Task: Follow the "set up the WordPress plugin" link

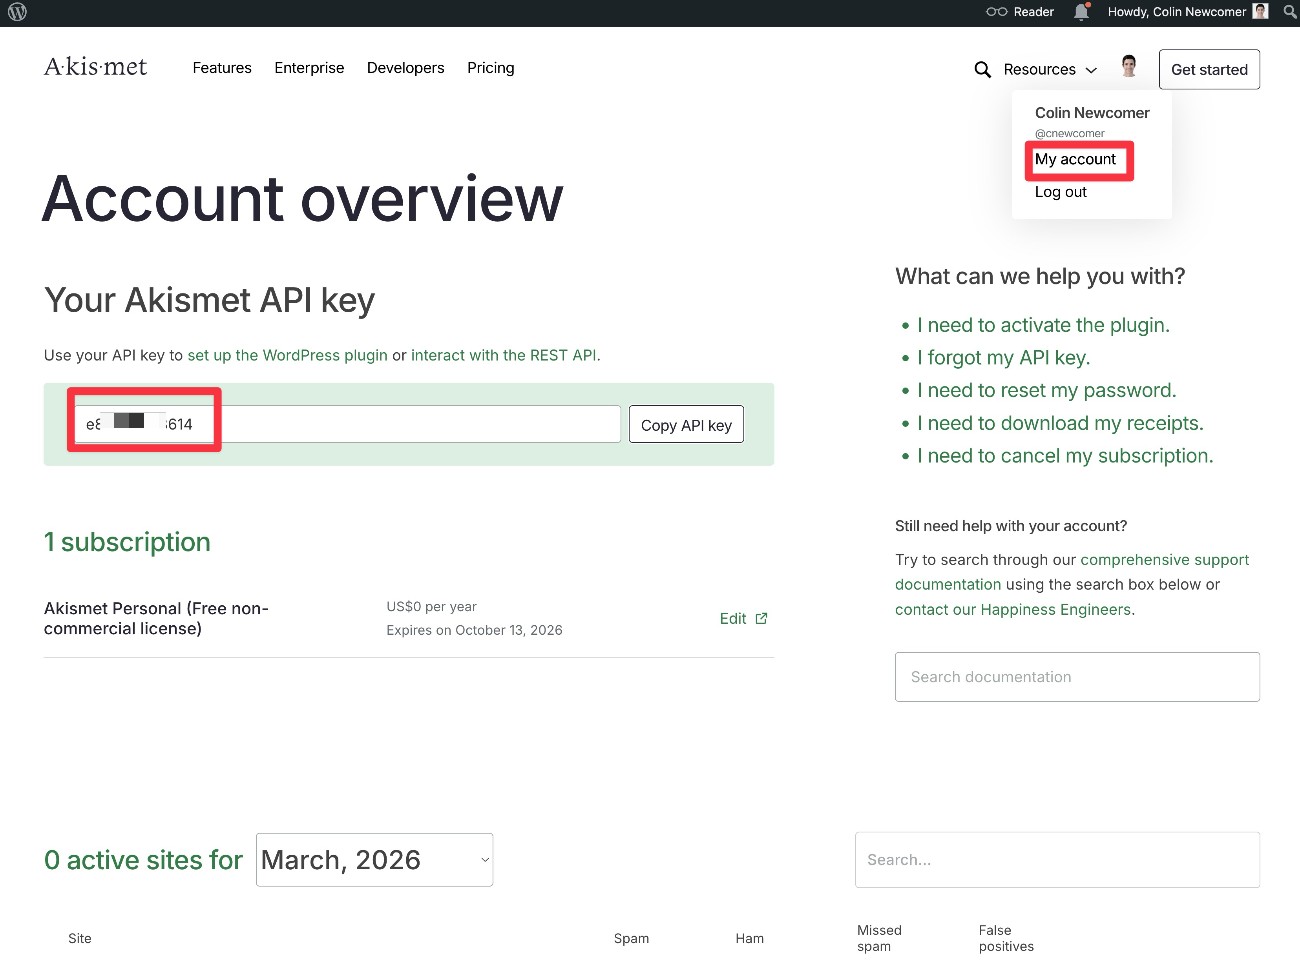Action: 287,355
